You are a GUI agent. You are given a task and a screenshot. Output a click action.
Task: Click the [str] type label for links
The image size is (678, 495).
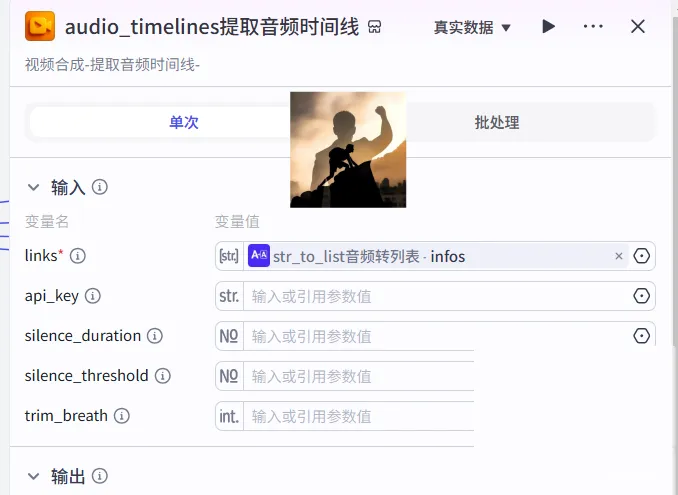click(229, 256)
